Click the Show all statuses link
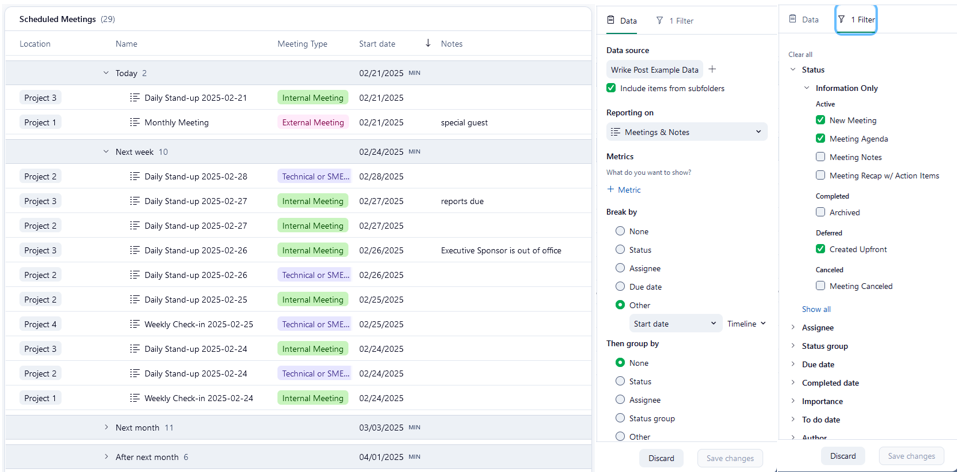This screenshot has height=474, width=962. click(x=817, y=309)
